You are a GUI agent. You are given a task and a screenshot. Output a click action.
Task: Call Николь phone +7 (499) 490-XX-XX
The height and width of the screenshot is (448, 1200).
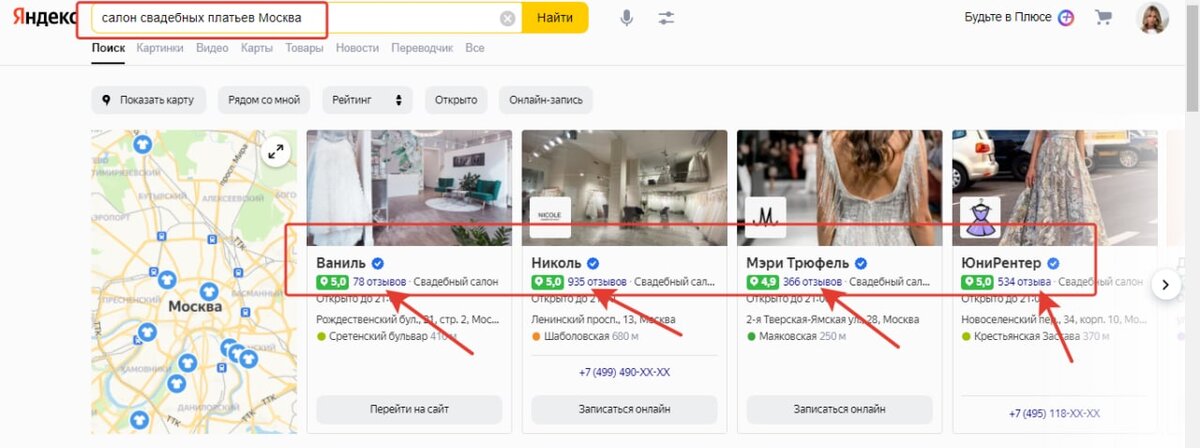tap(624, 372)
